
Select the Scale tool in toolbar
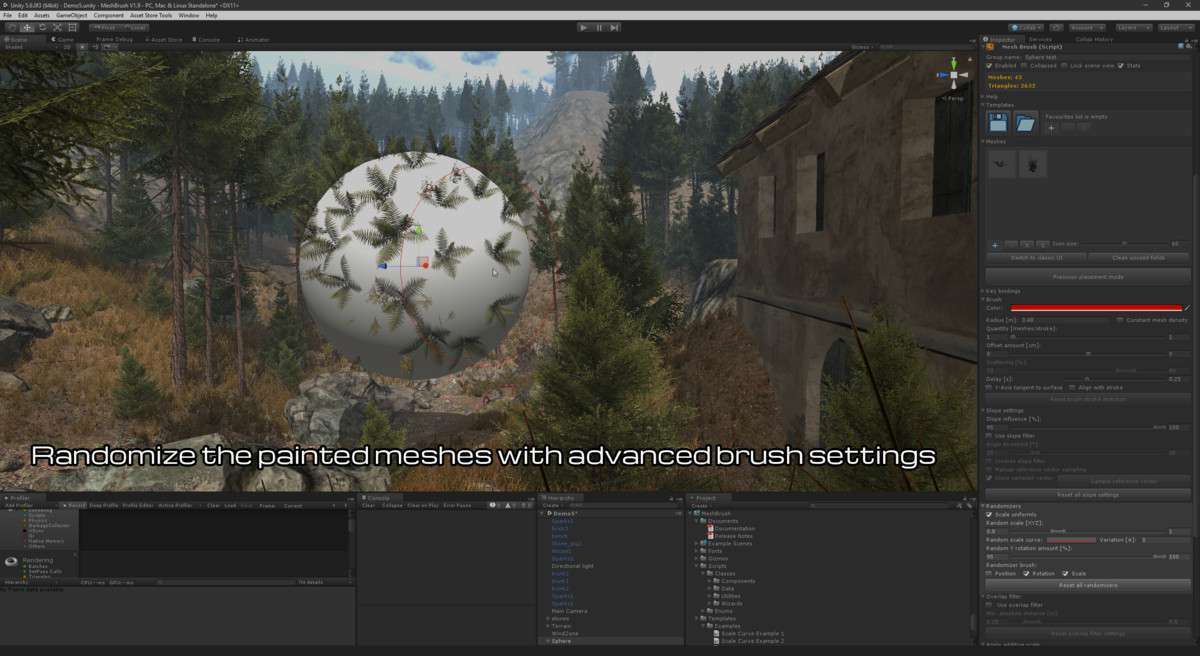tap(57, 27)
